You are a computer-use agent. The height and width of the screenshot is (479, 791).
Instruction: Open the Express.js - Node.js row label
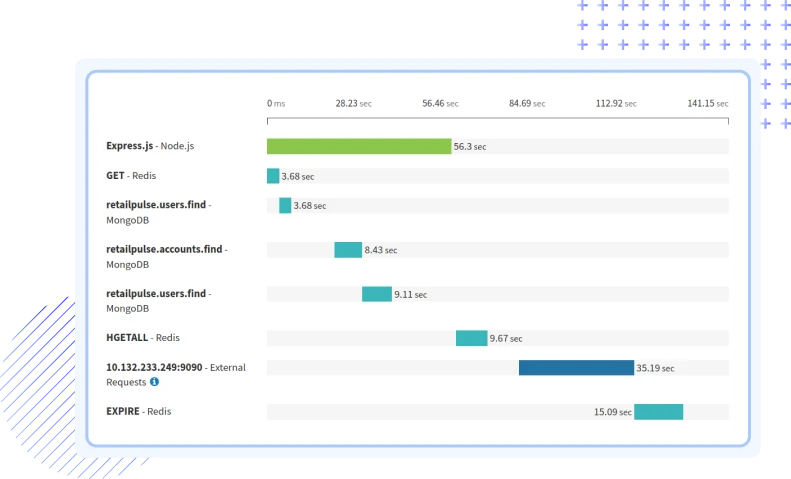(150, 146)
